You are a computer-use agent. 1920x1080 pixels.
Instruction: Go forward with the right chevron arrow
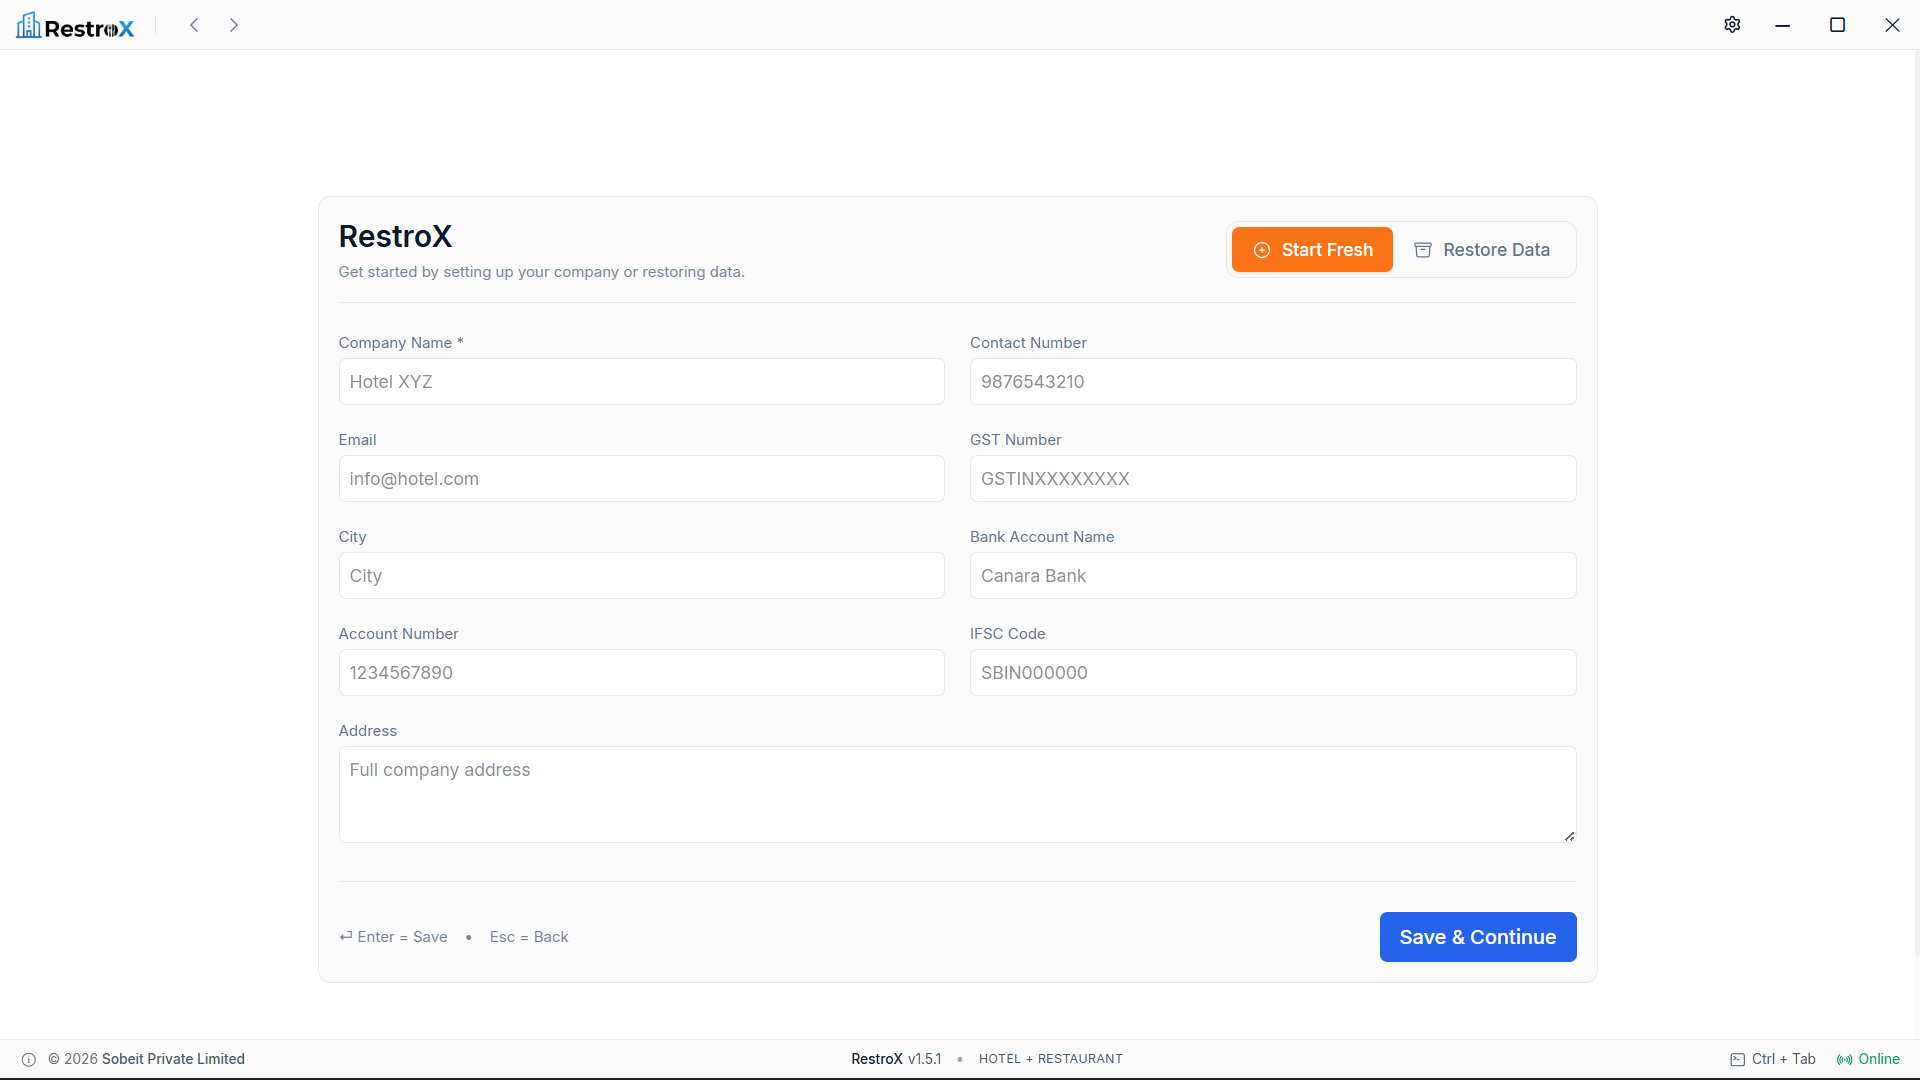(x=234, y=25)
